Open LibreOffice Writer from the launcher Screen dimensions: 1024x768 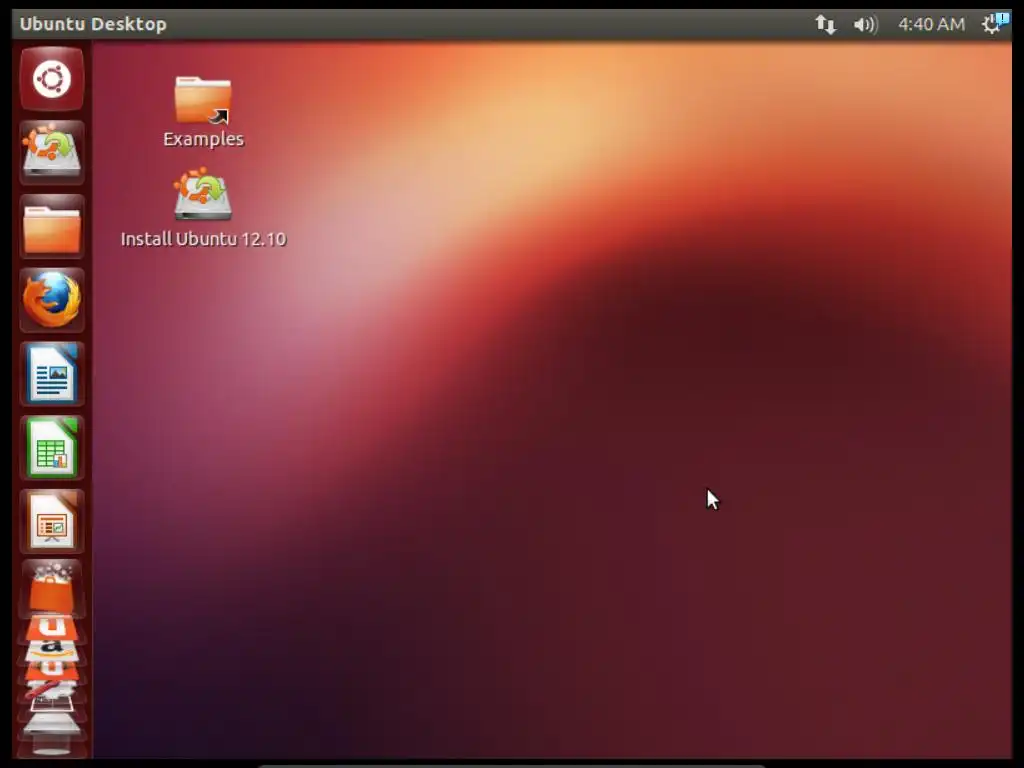pyautogui.click(x=52, y=374)
